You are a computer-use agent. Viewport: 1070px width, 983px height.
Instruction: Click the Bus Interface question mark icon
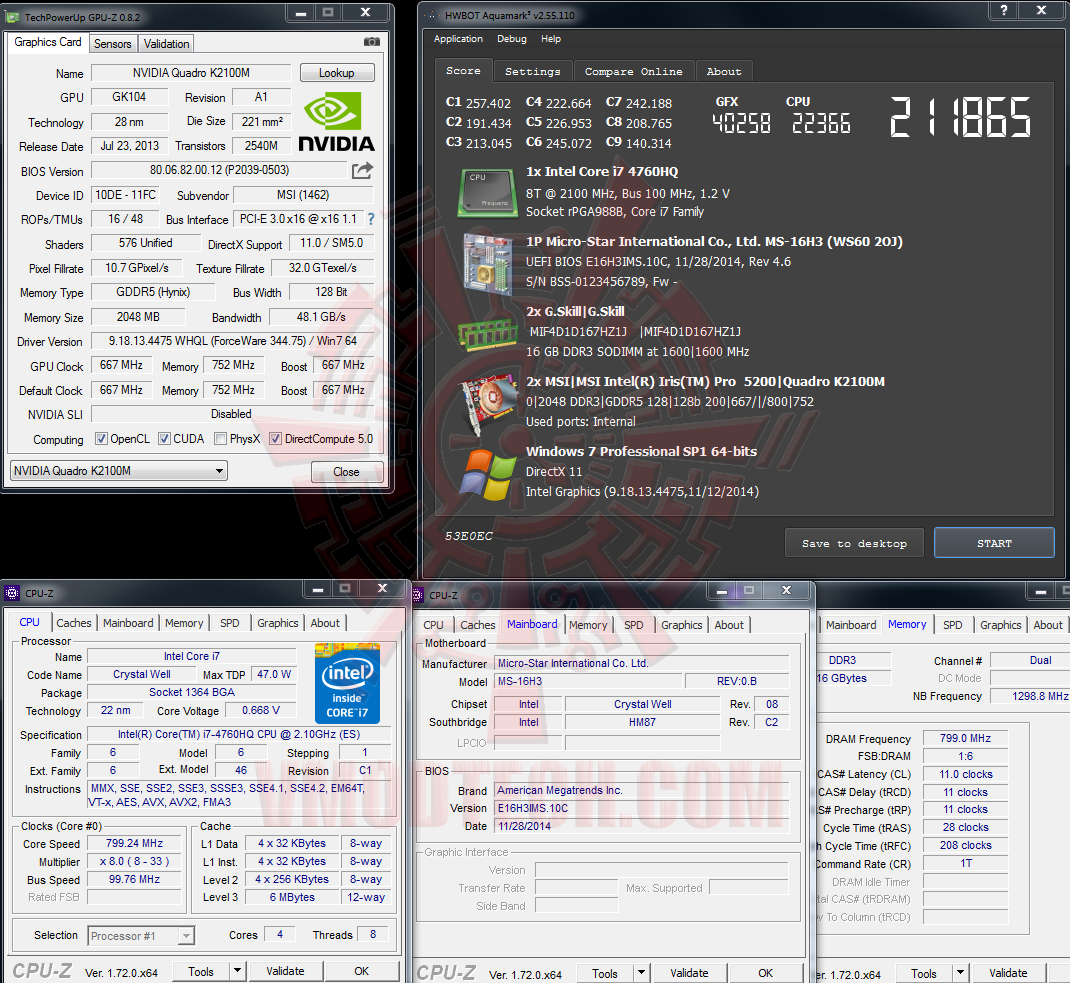371,219
